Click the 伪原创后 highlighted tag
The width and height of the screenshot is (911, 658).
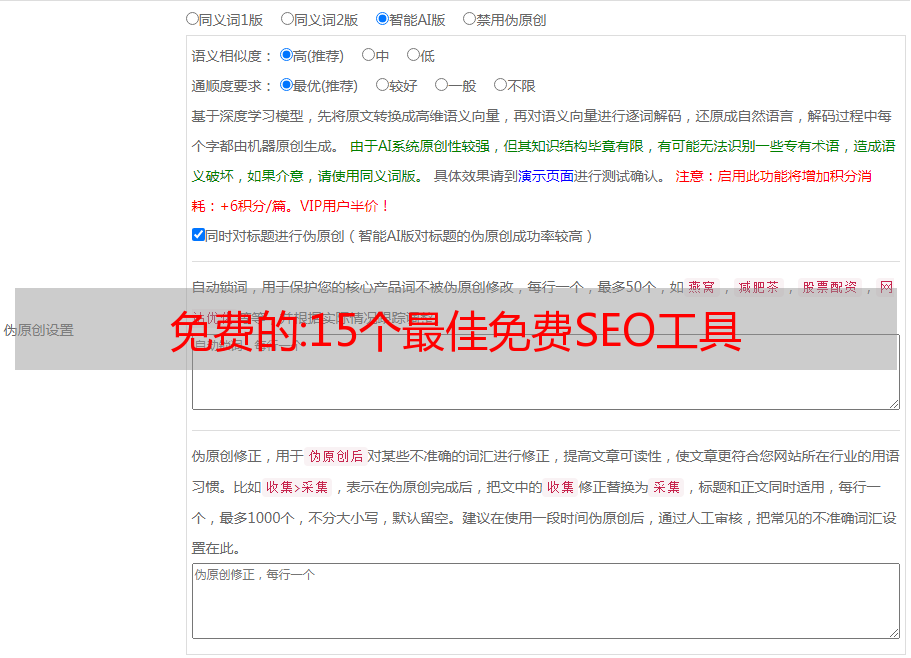(x=336, y=456)
